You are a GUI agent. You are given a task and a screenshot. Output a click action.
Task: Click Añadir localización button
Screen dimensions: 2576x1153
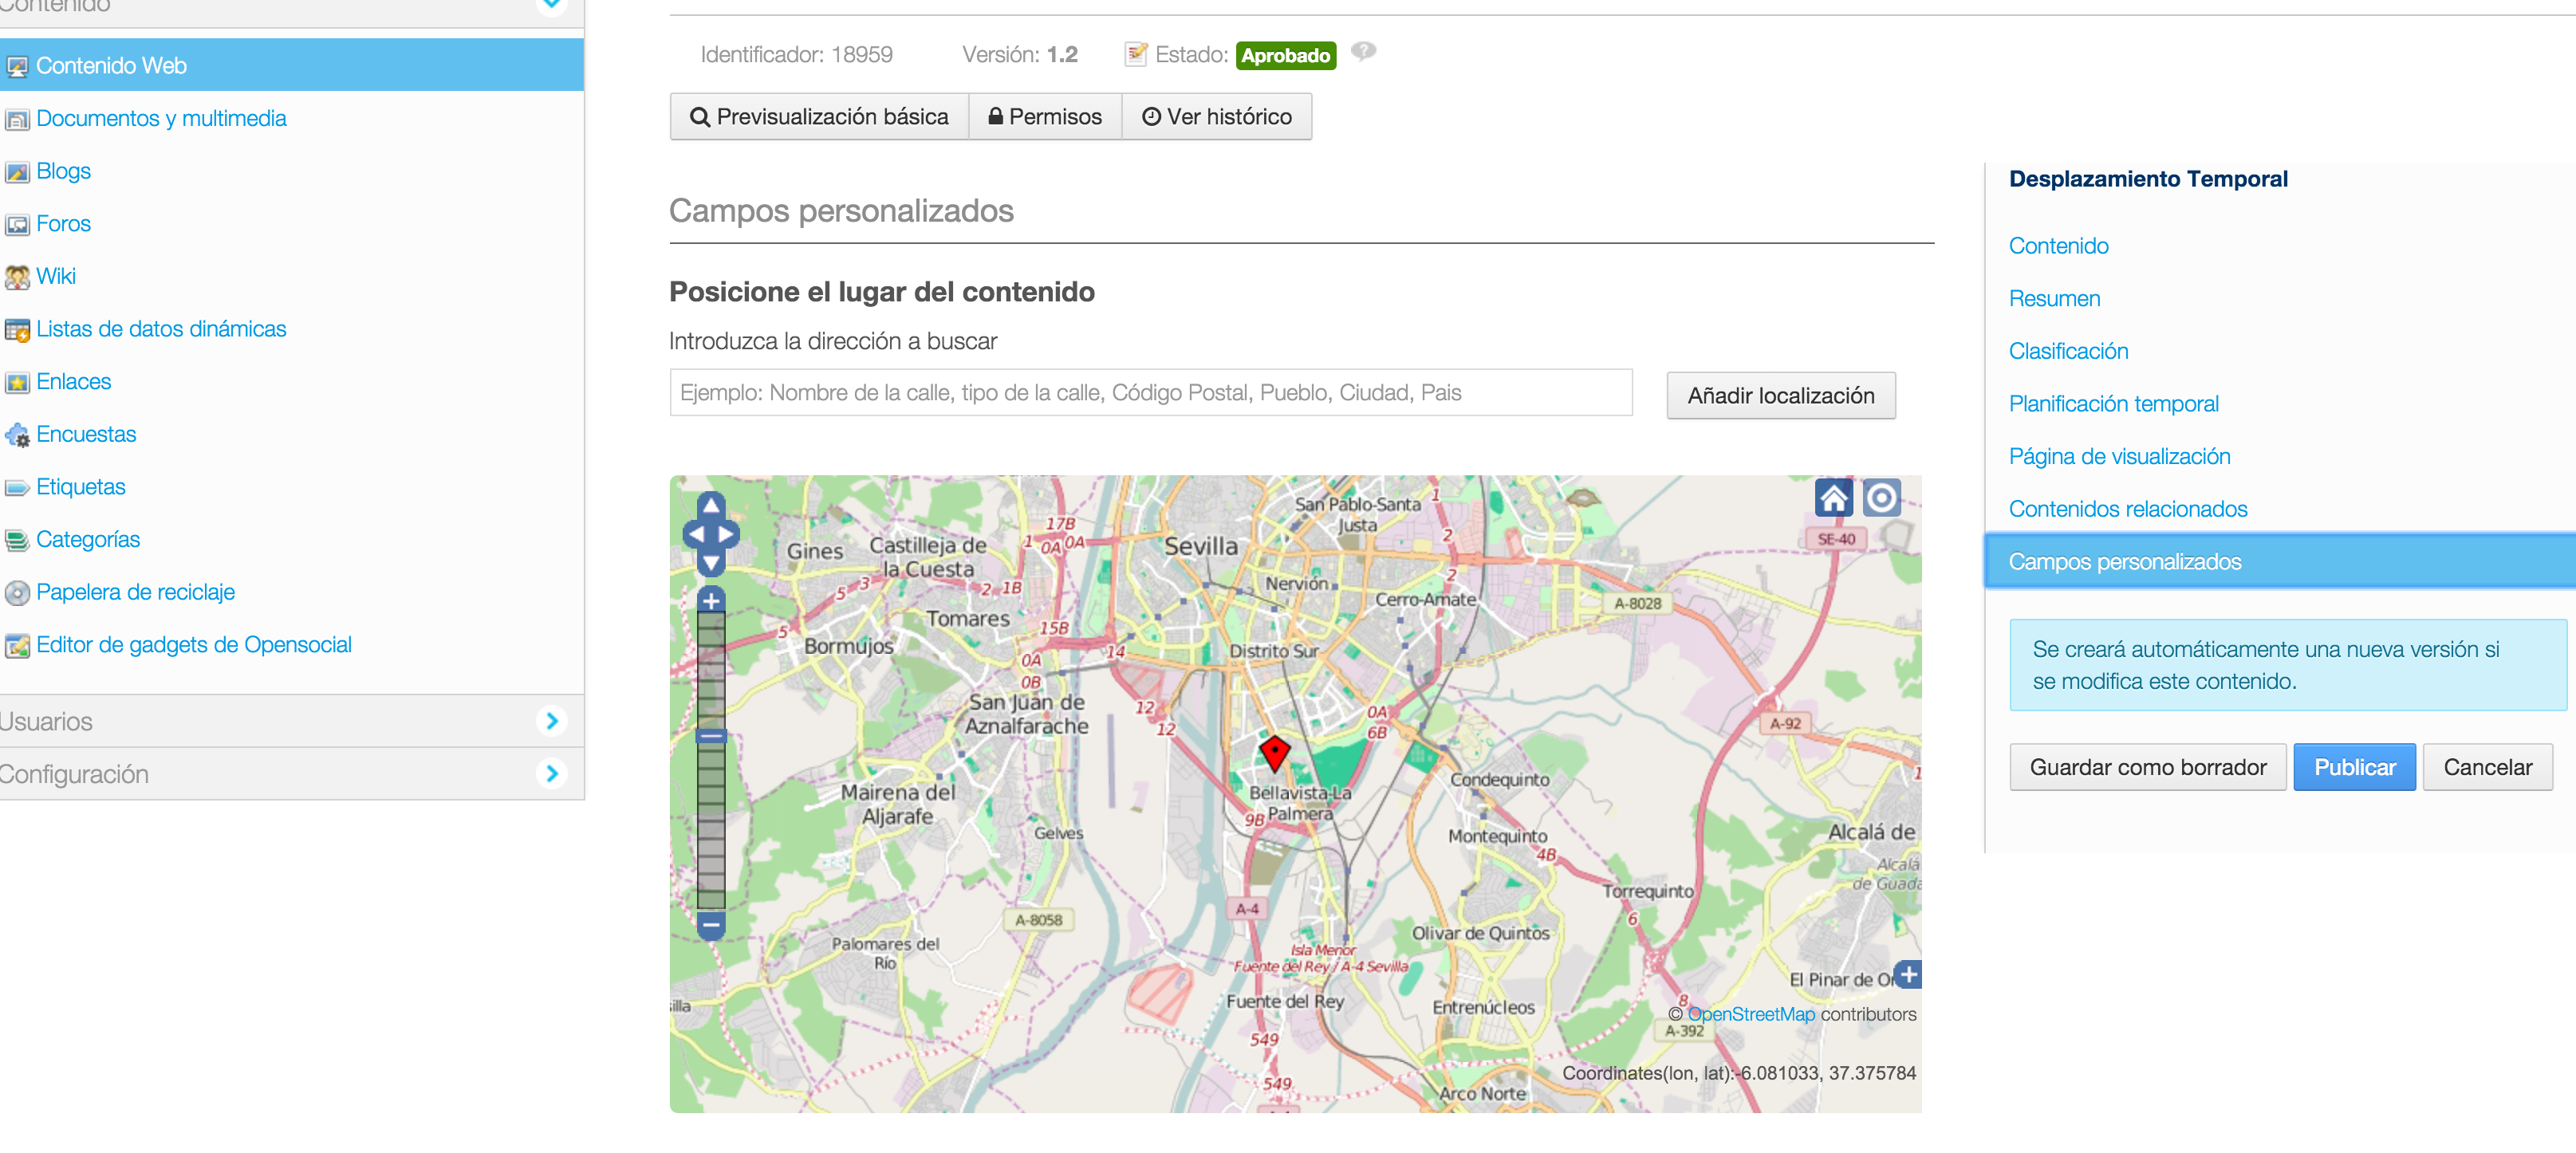click(1780, 395)
